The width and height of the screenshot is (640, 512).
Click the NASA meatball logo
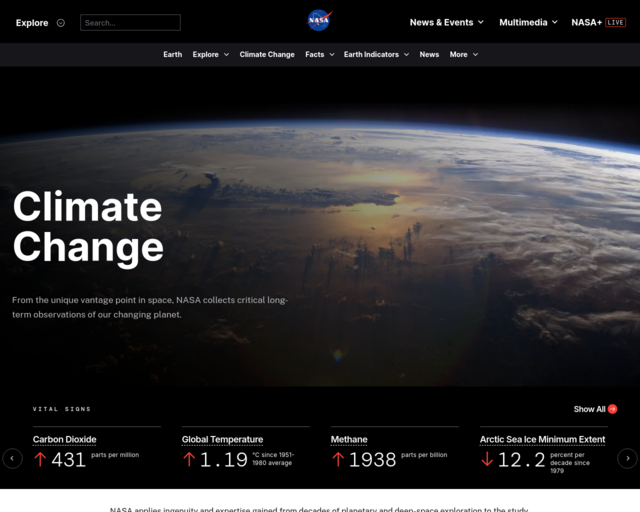(x=320, y=20)
